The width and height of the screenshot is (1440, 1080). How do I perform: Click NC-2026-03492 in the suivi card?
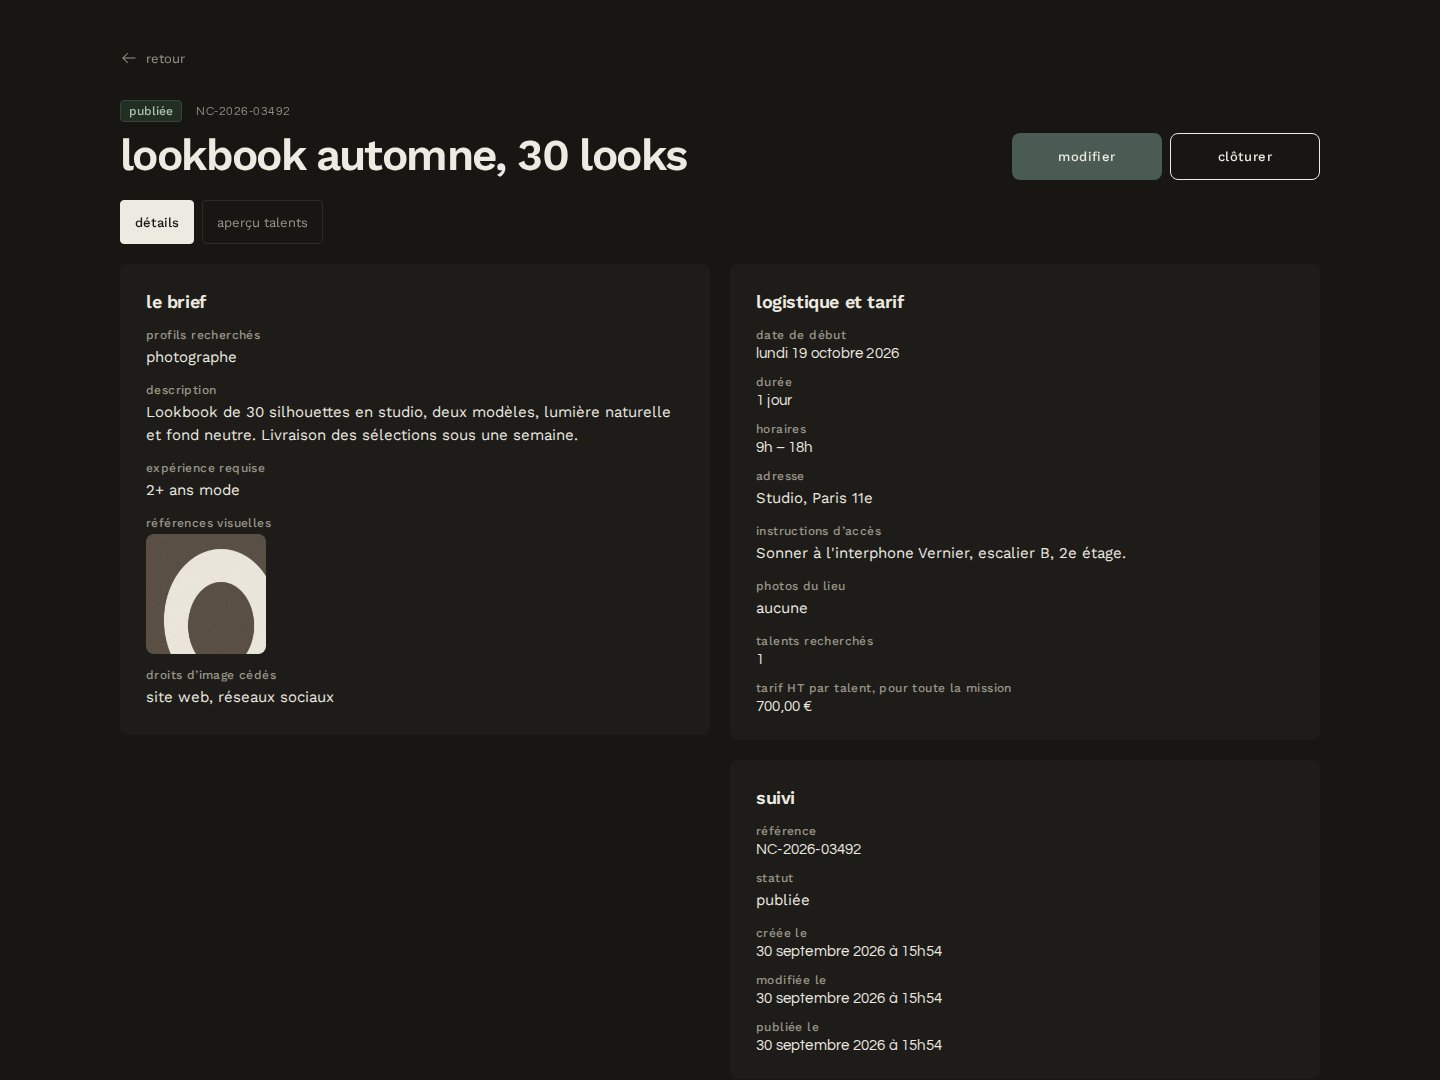coord(808,849)
